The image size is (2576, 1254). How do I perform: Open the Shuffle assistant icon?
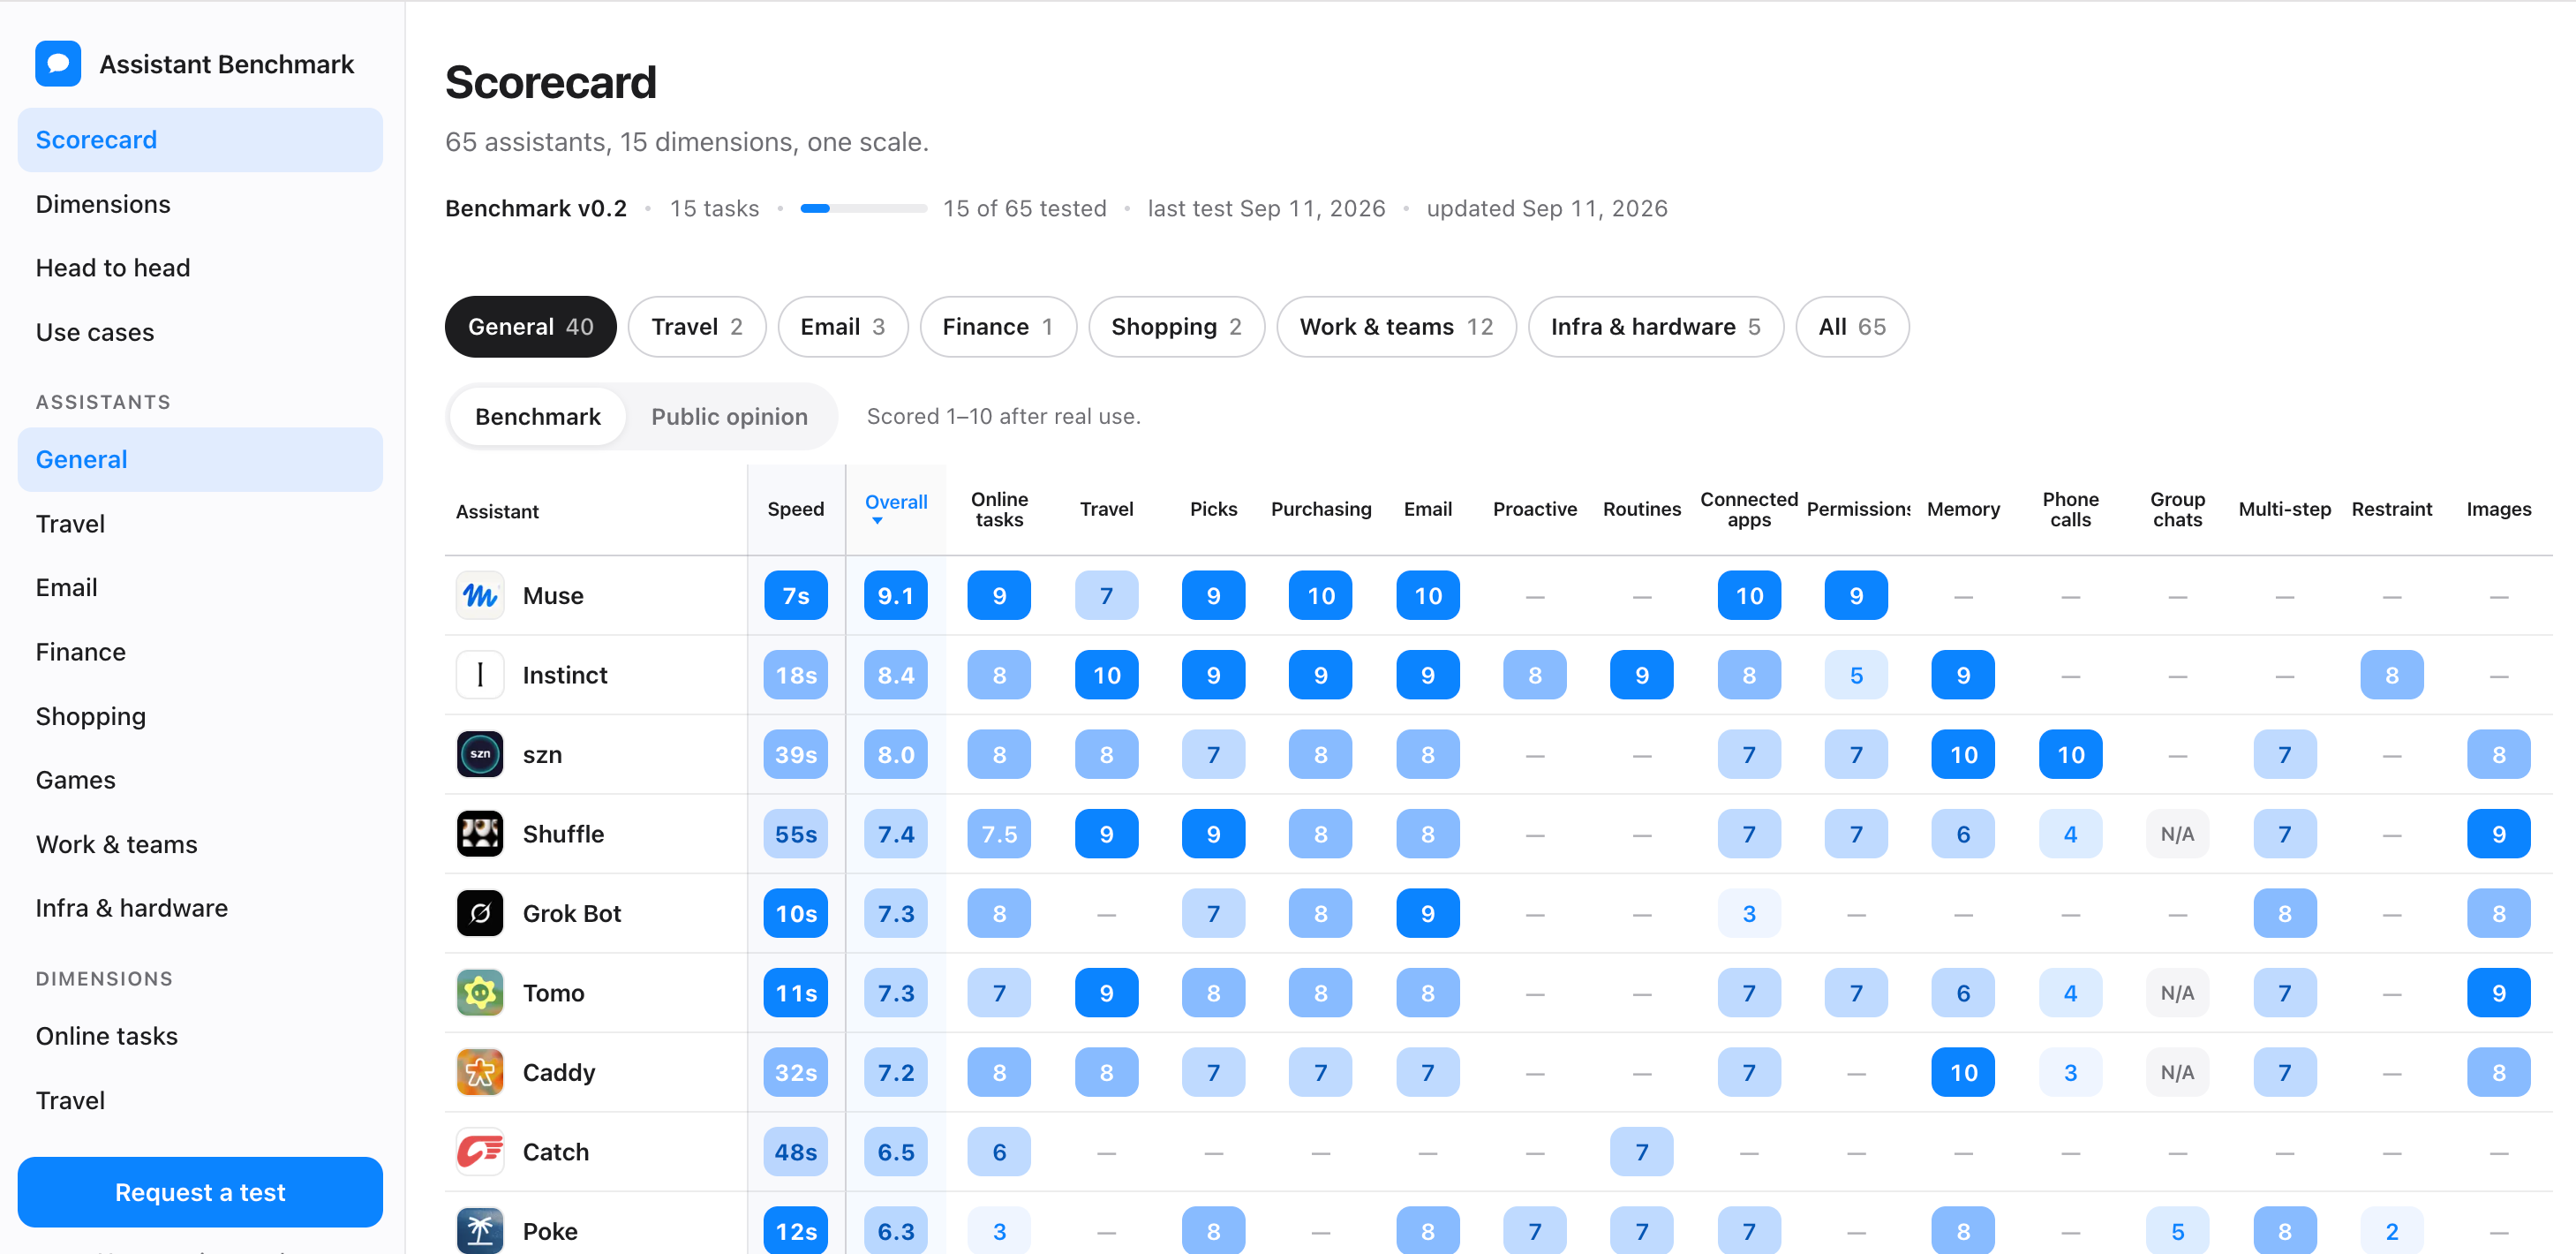[480, 834]
